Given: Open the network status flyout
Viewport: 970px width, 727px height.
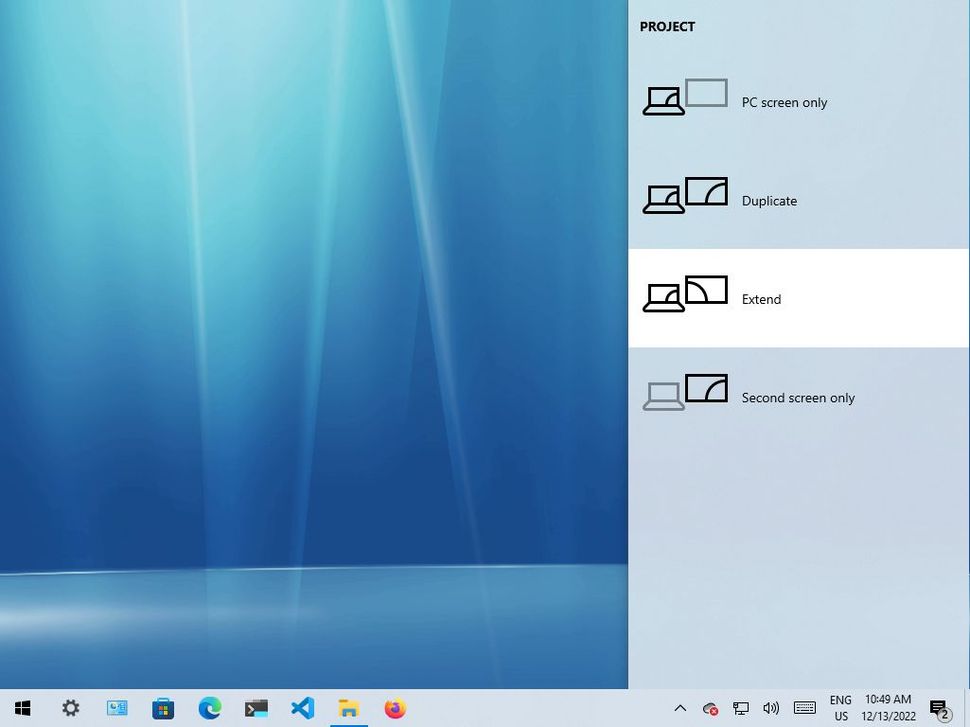Looking at the screenshot, I should point(741,708).
